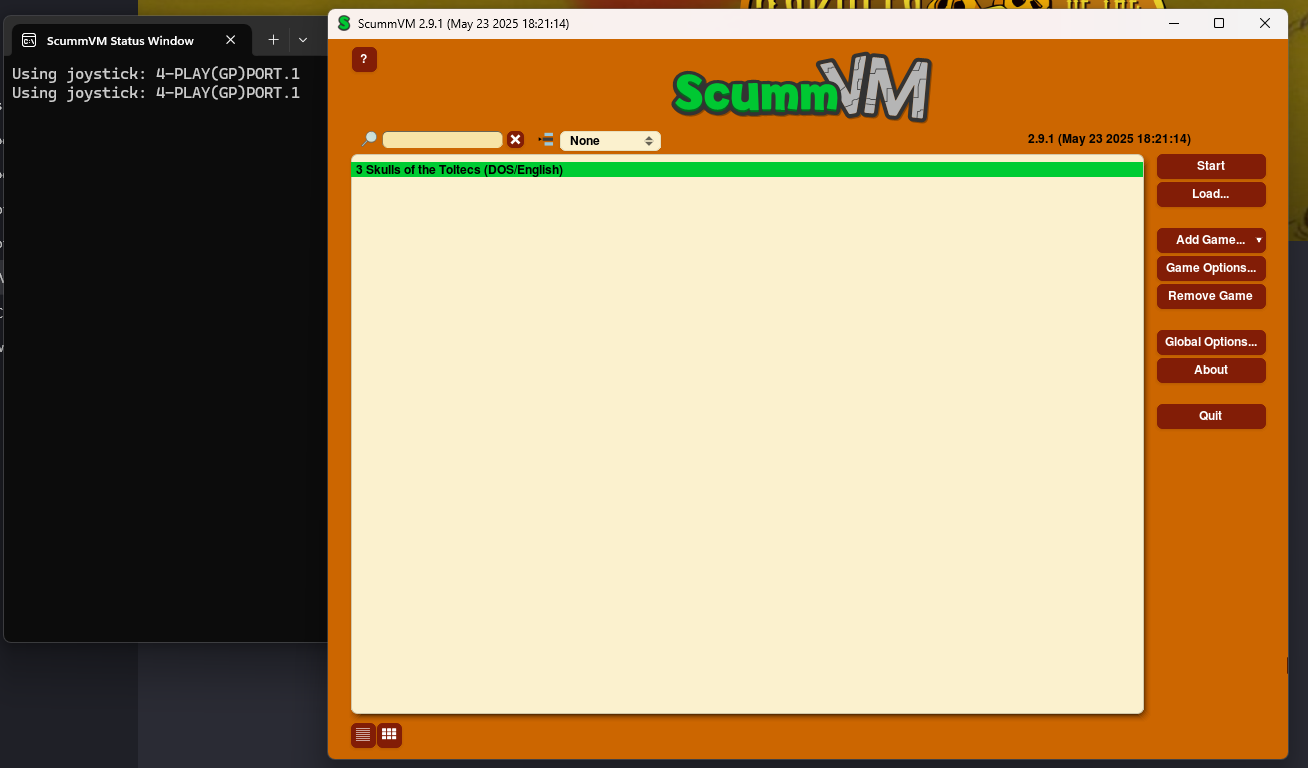
Task: Maximize the ScummVM window
Action: [x=1219, y=23]
